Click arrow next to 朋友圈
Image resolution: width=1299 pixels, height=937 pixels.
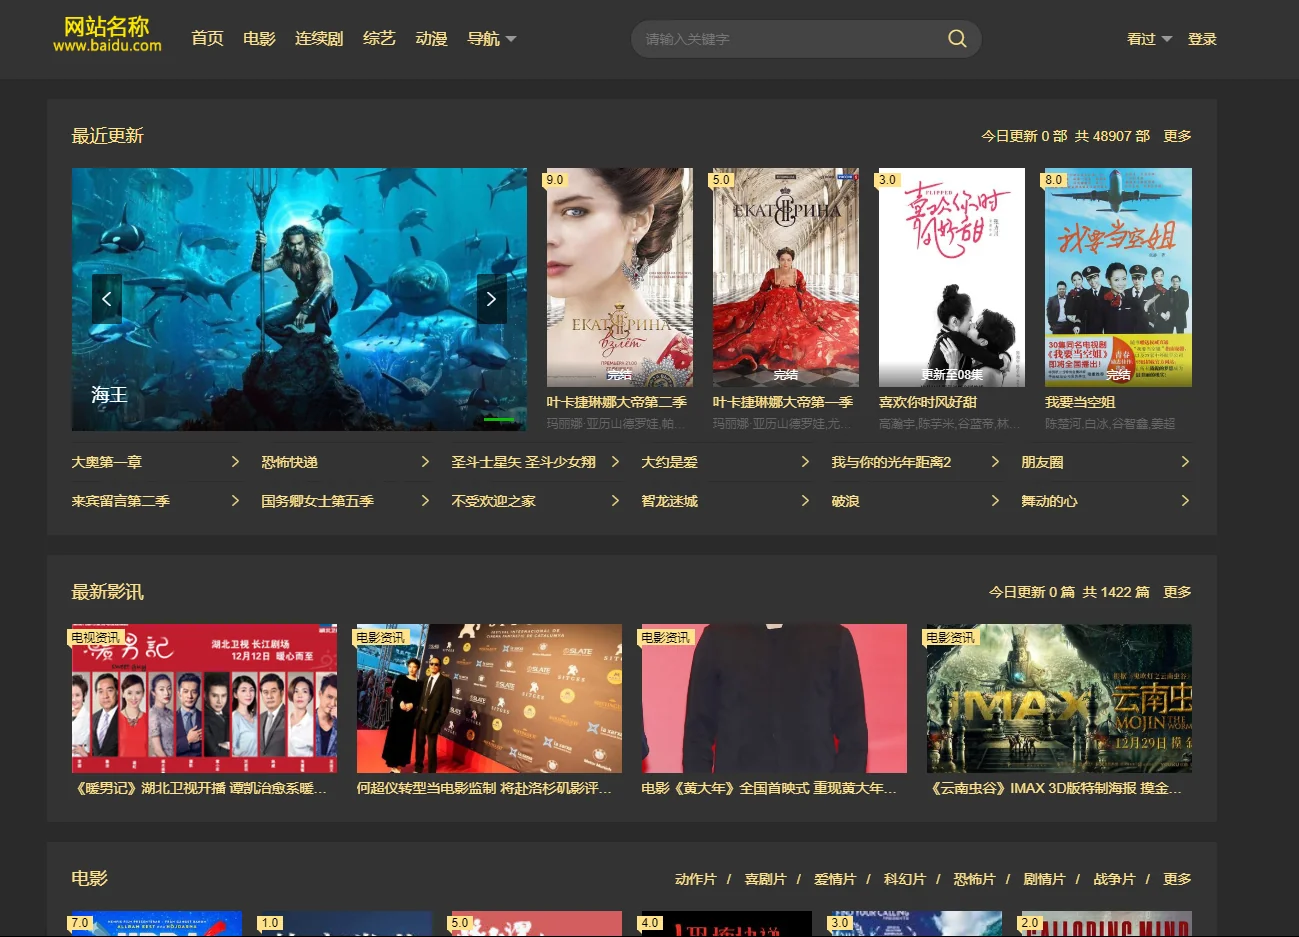coord(1185,462)
